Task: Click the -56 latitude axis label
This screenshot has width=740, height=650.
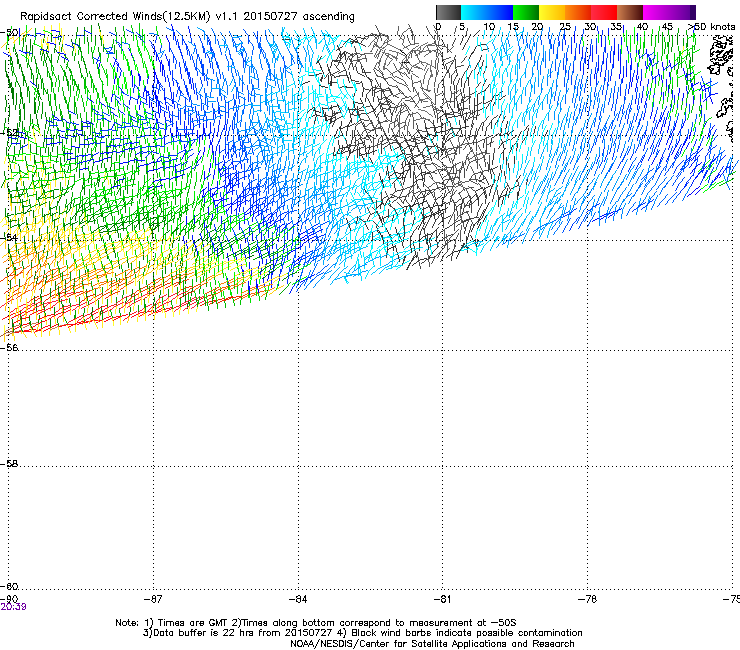Action: pos(9,347)
